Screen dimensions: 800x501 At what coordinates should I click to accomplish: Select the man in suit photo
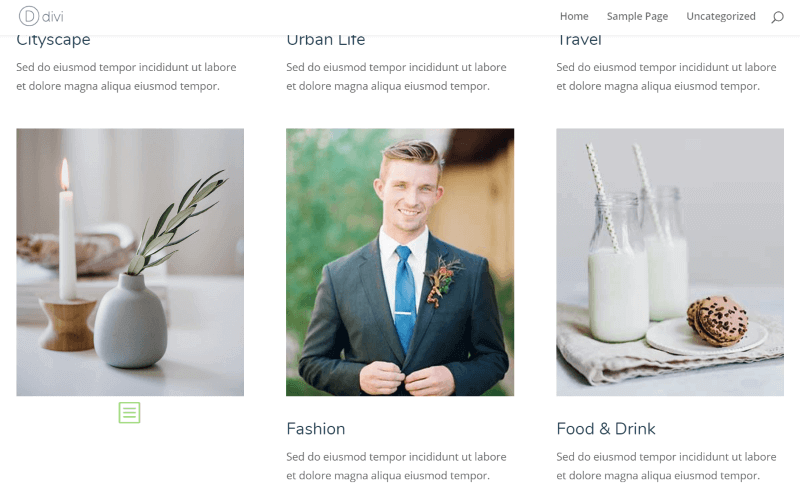coord(400,262)
